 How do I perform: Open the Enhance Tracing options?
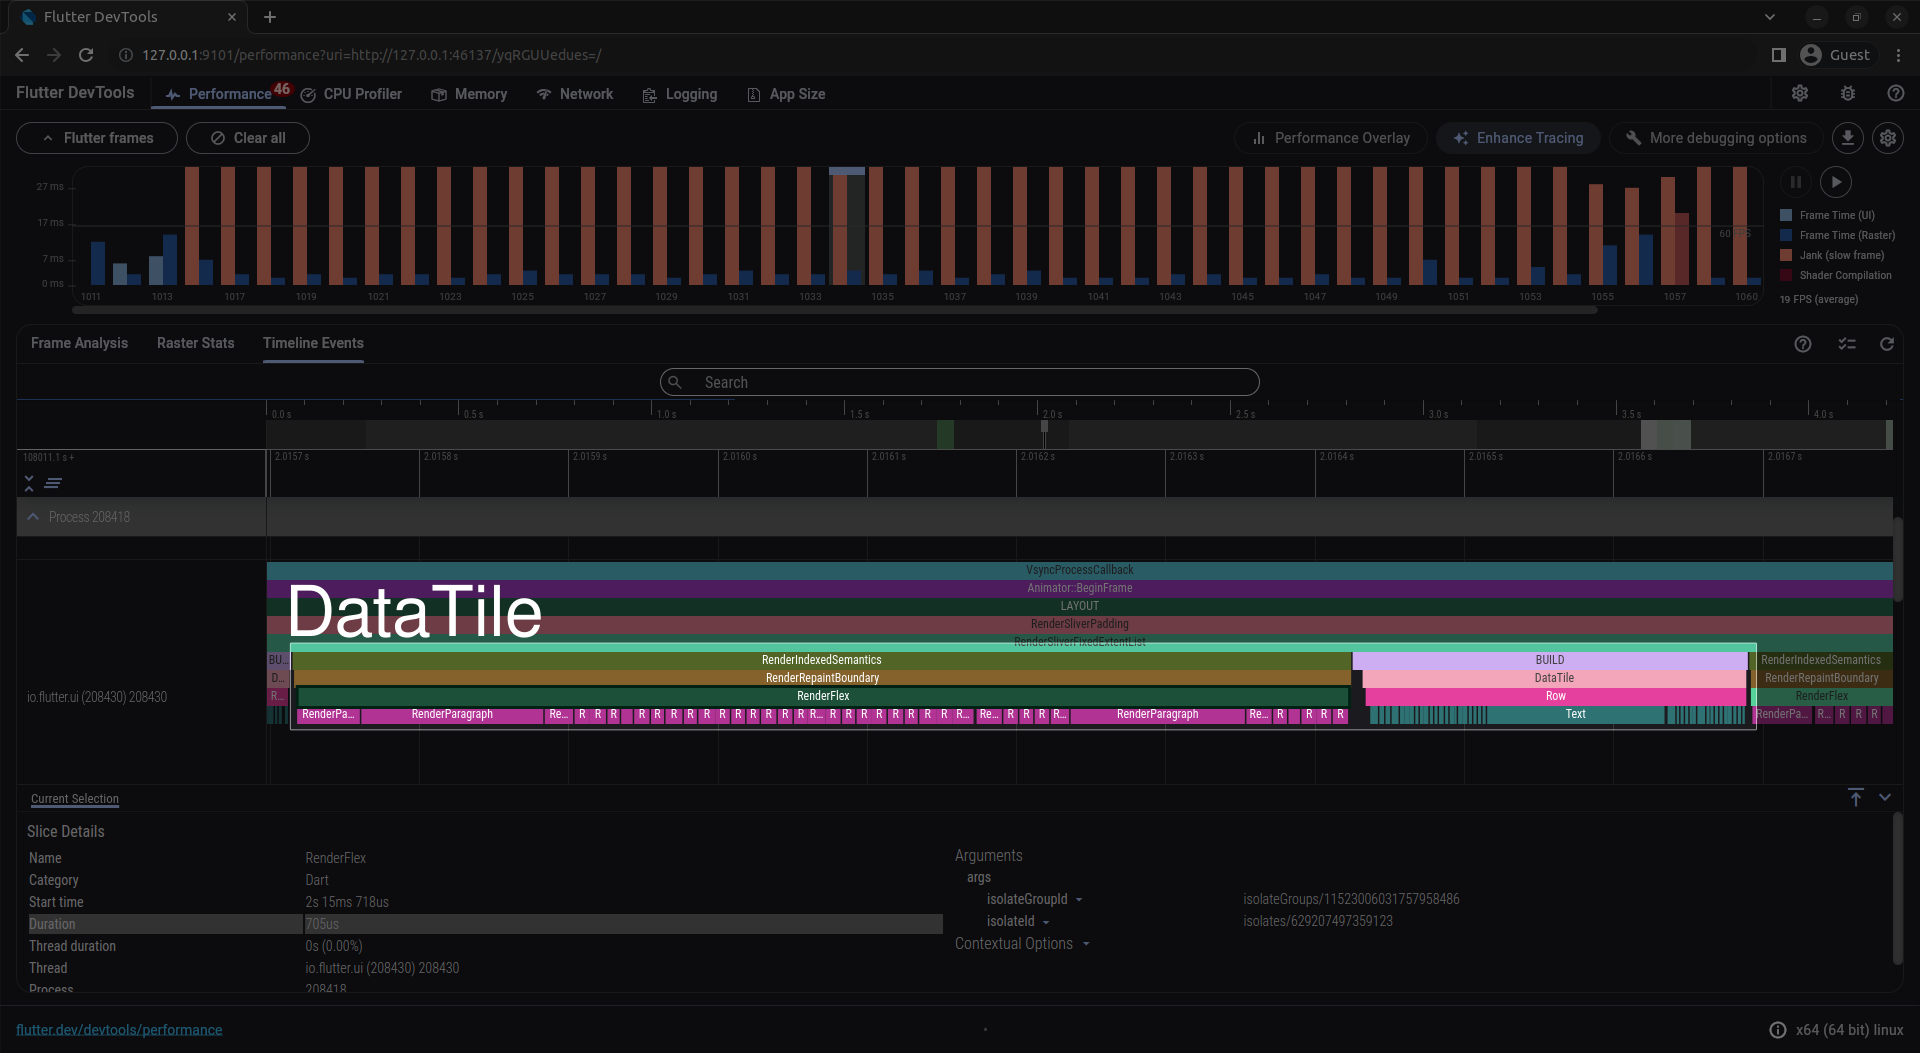coord(1518,138)
